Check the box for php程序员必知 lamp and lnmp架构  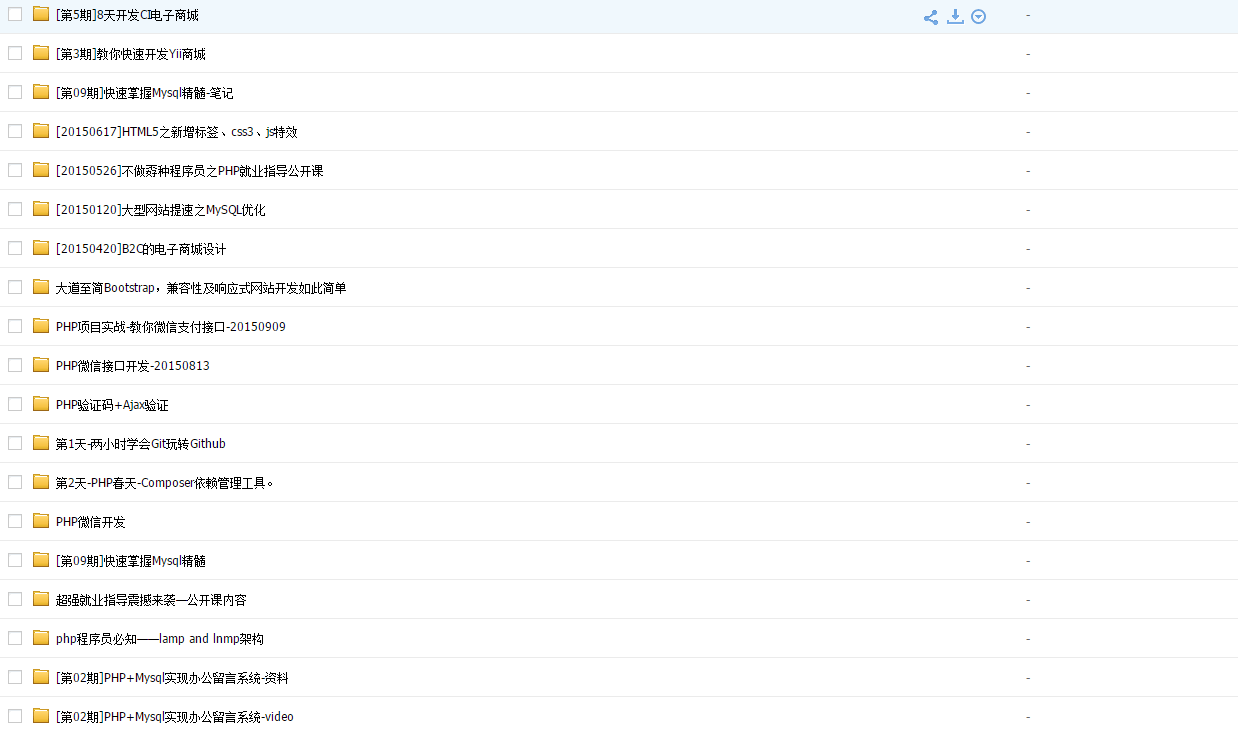15,638
